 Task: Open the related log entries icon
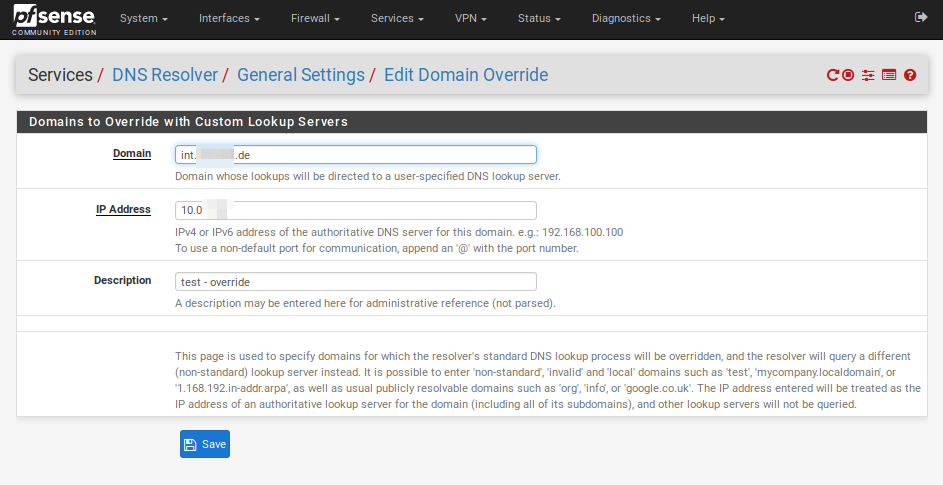[x=889, y=75]
